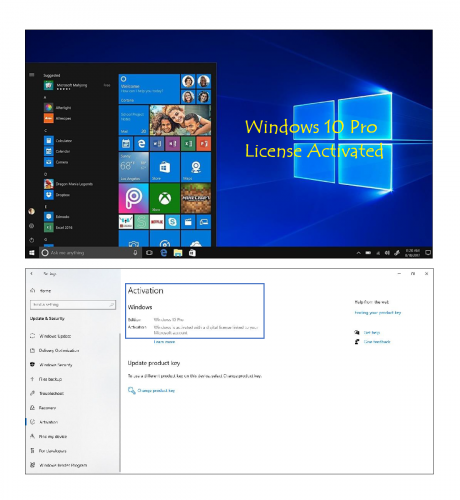Open Calculator from the app list

point(58,141)
